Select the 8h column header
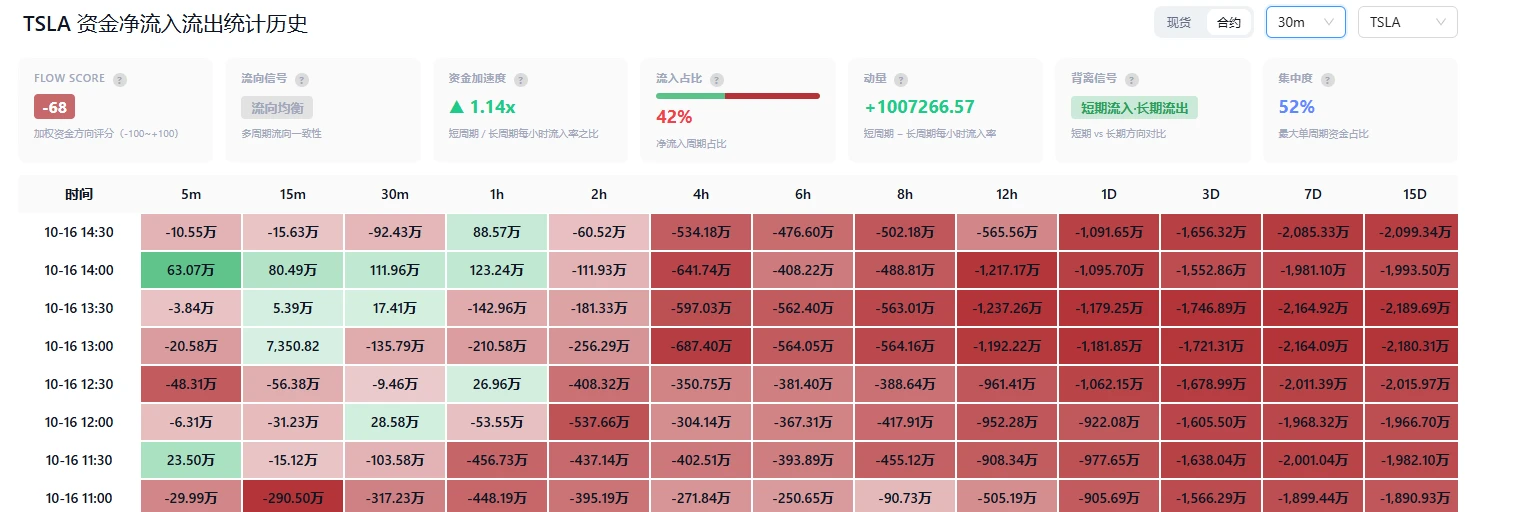This screenshot has height=512, width=1513. (905, 194)
